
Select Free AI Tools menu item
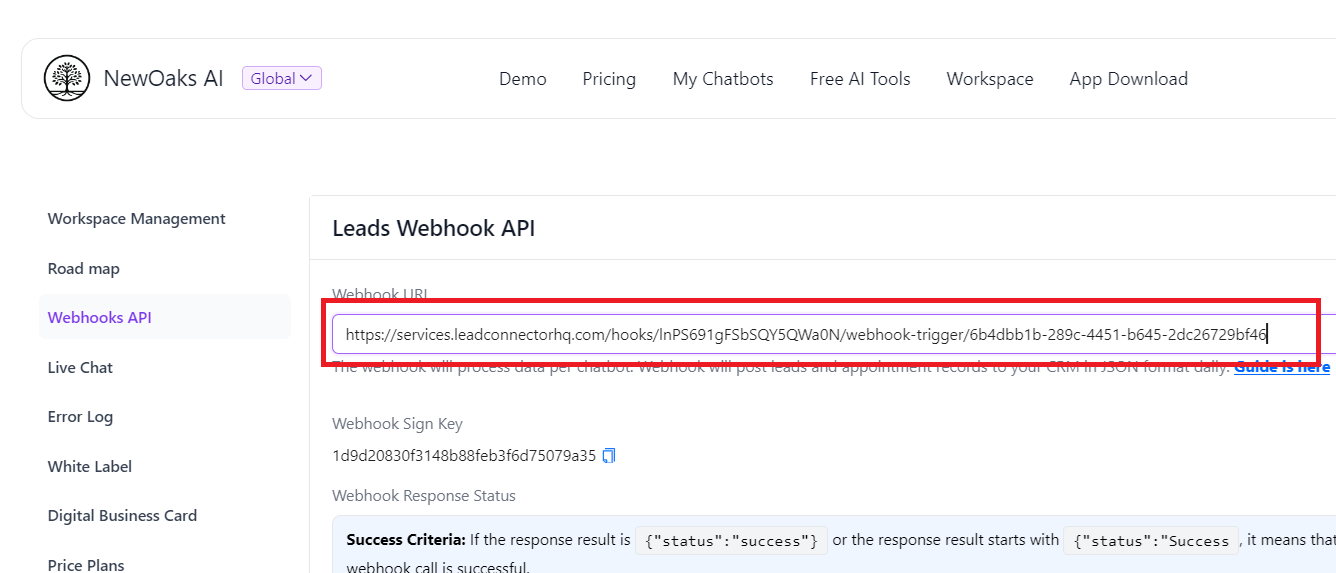coord(859,79)
